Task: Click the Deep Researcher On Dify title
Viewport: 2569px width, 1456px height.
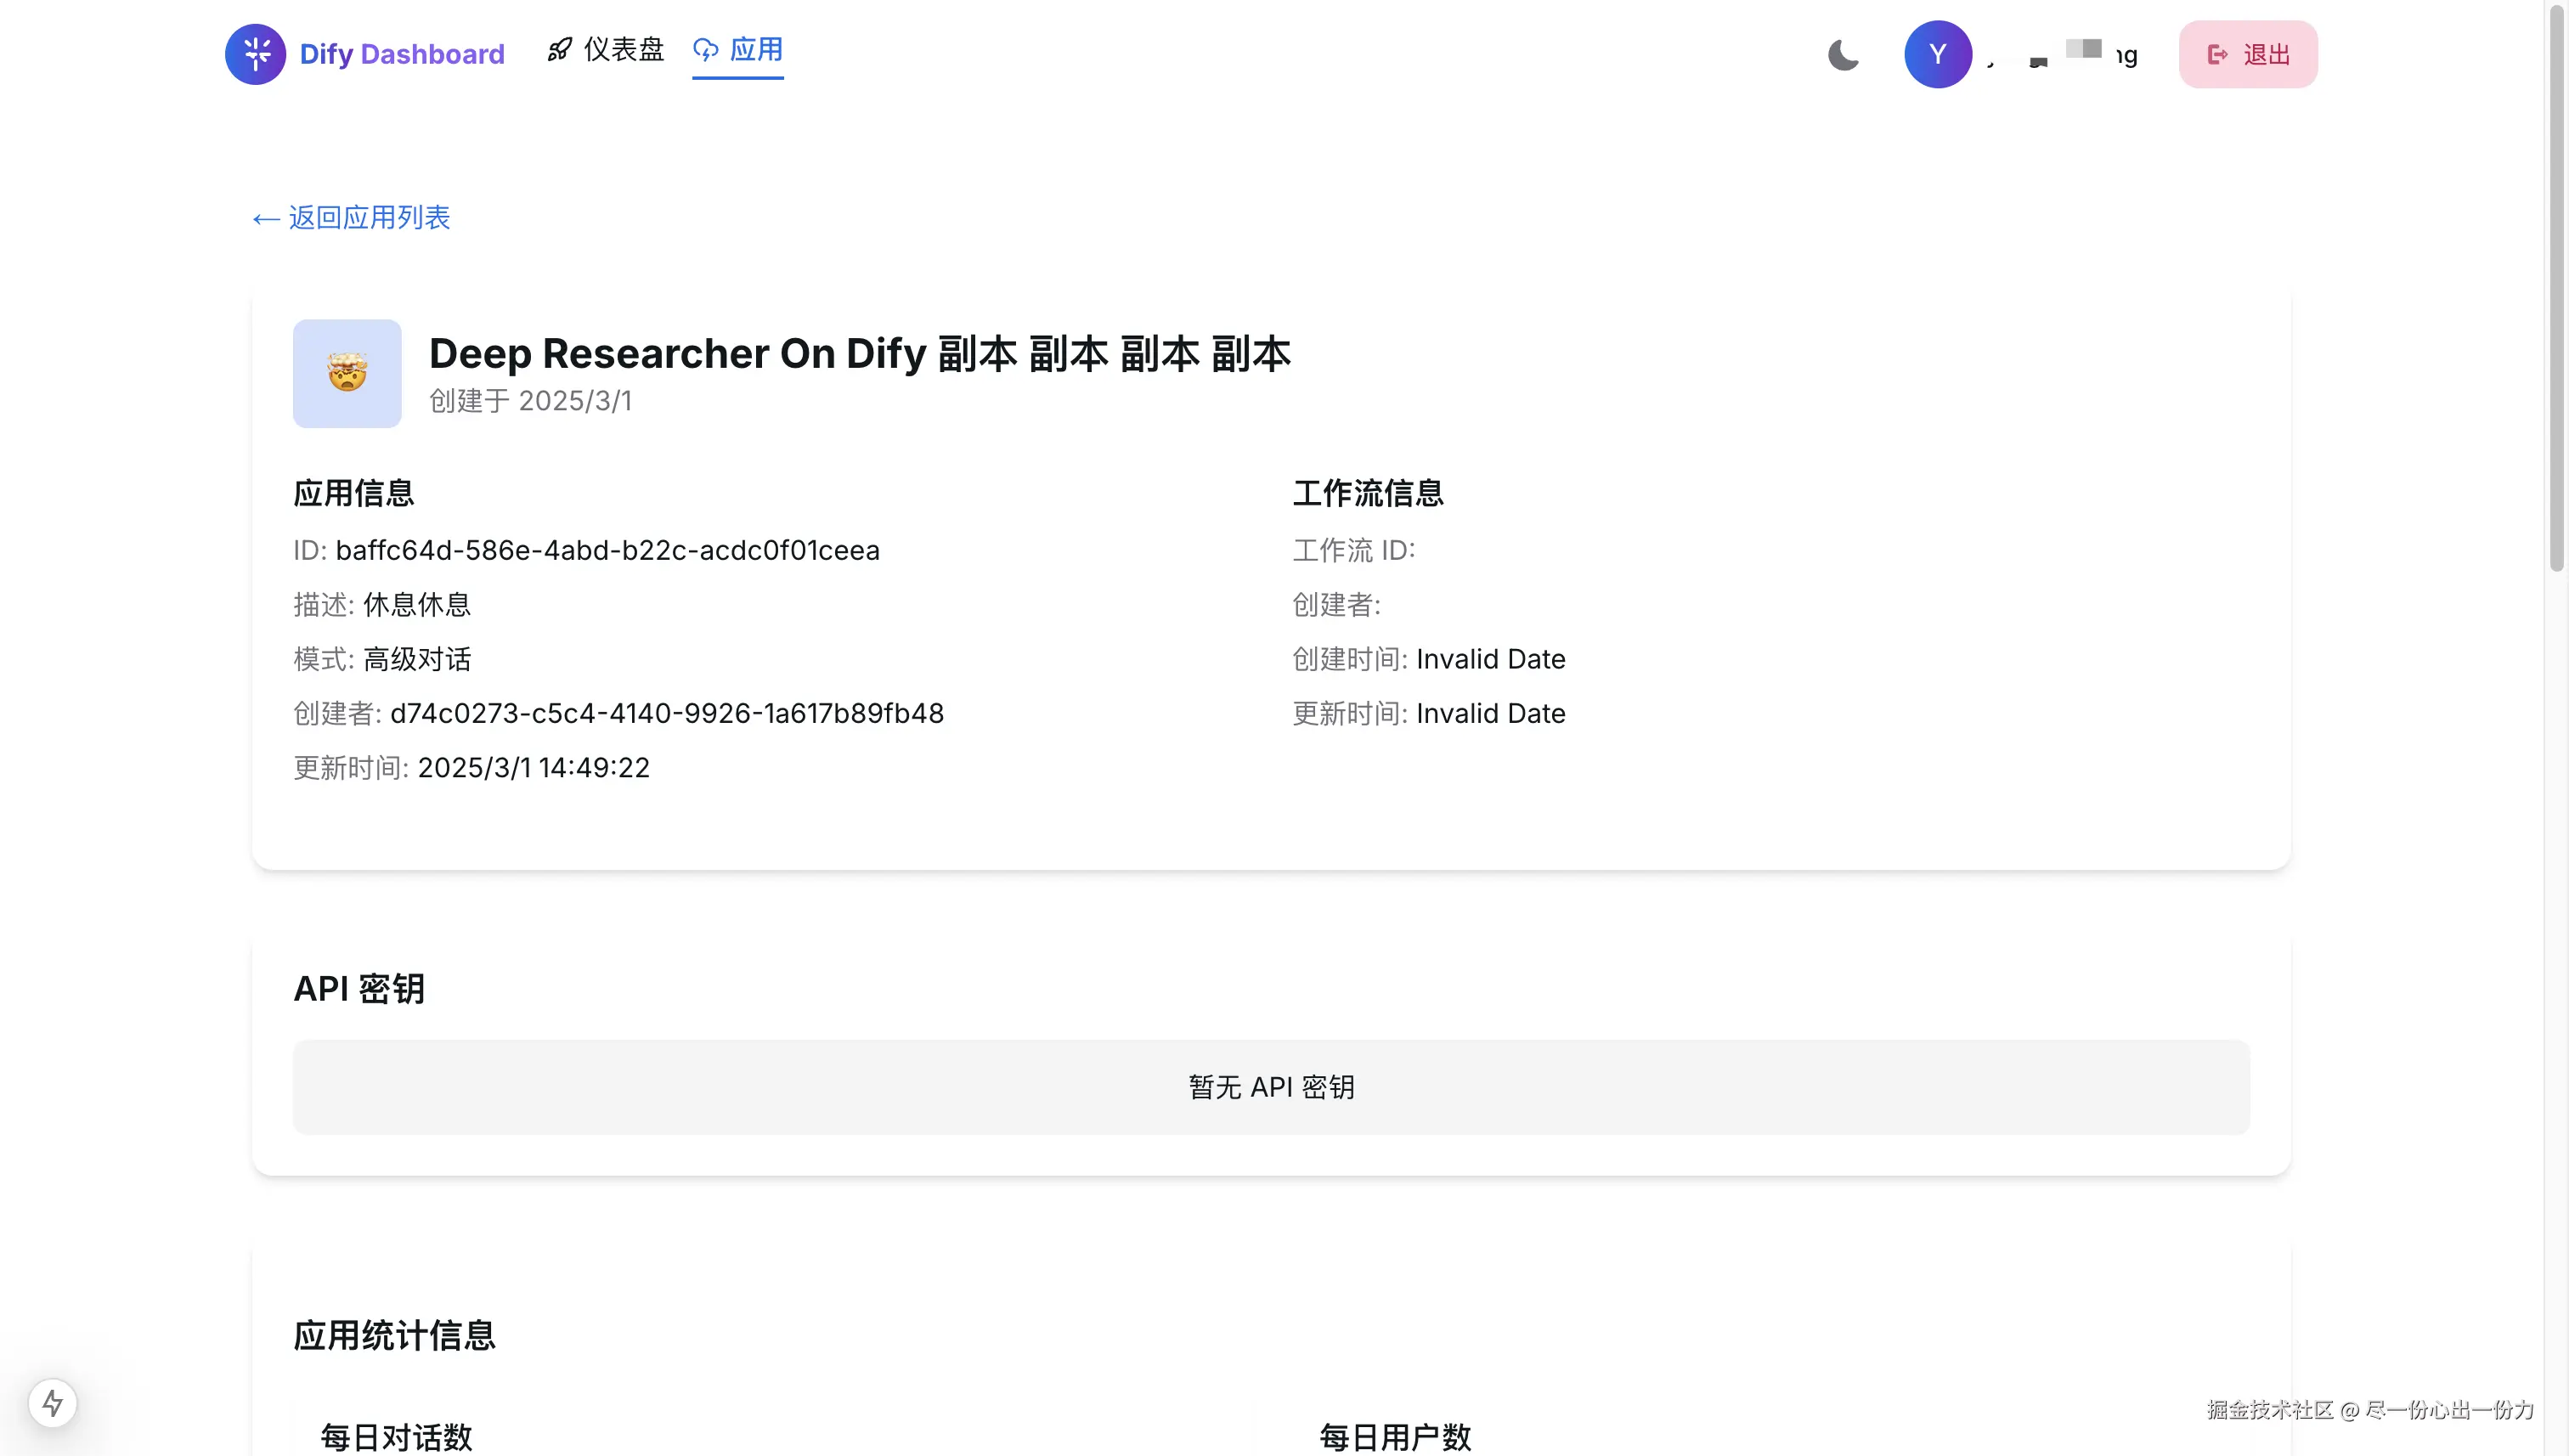Action: [x=859, y=354]
